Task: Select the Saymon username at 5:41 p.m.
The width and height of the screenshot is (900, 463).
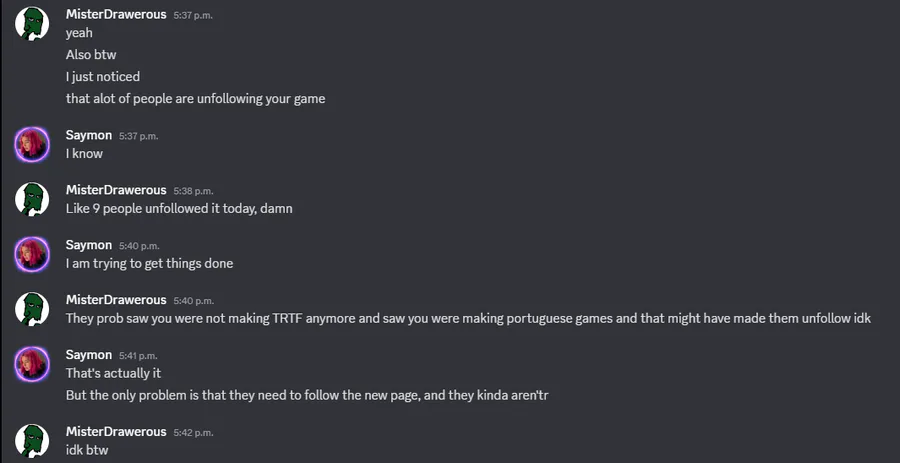Action: 89,355
